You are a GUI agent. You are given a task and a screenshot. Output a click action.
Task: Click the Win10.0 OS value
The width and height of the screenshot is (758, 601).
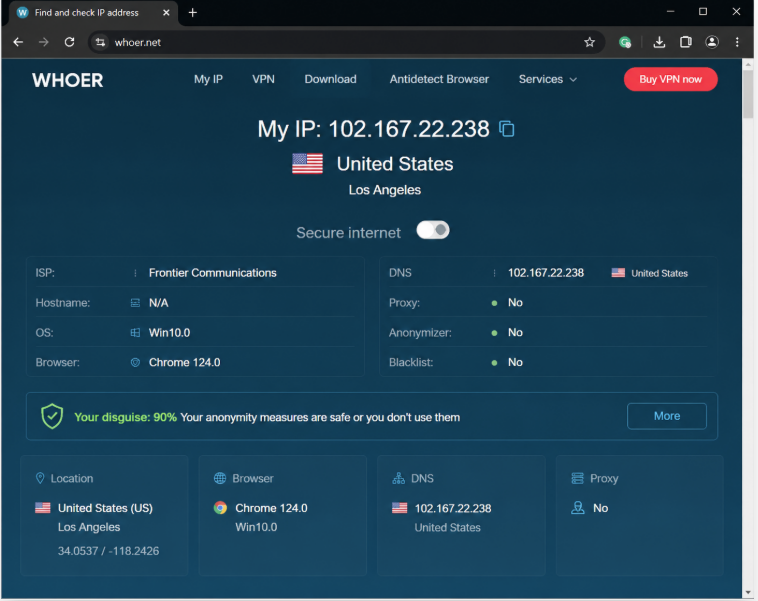point(170,333)
